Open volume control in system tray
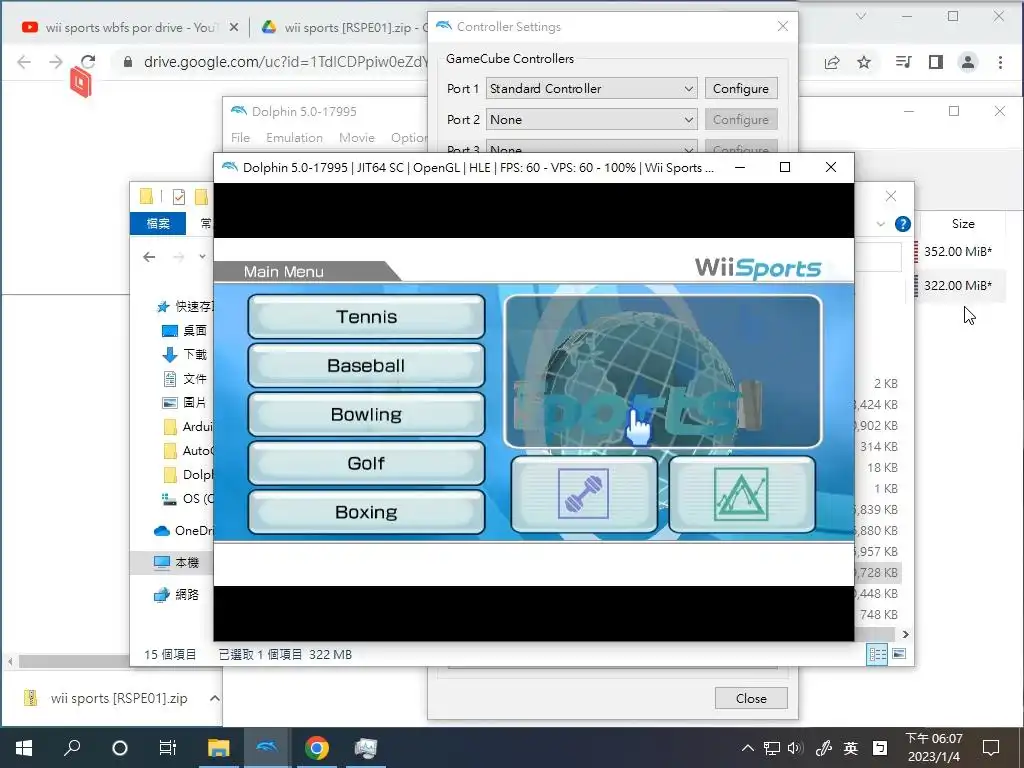1024x768 pixels. 794,748
